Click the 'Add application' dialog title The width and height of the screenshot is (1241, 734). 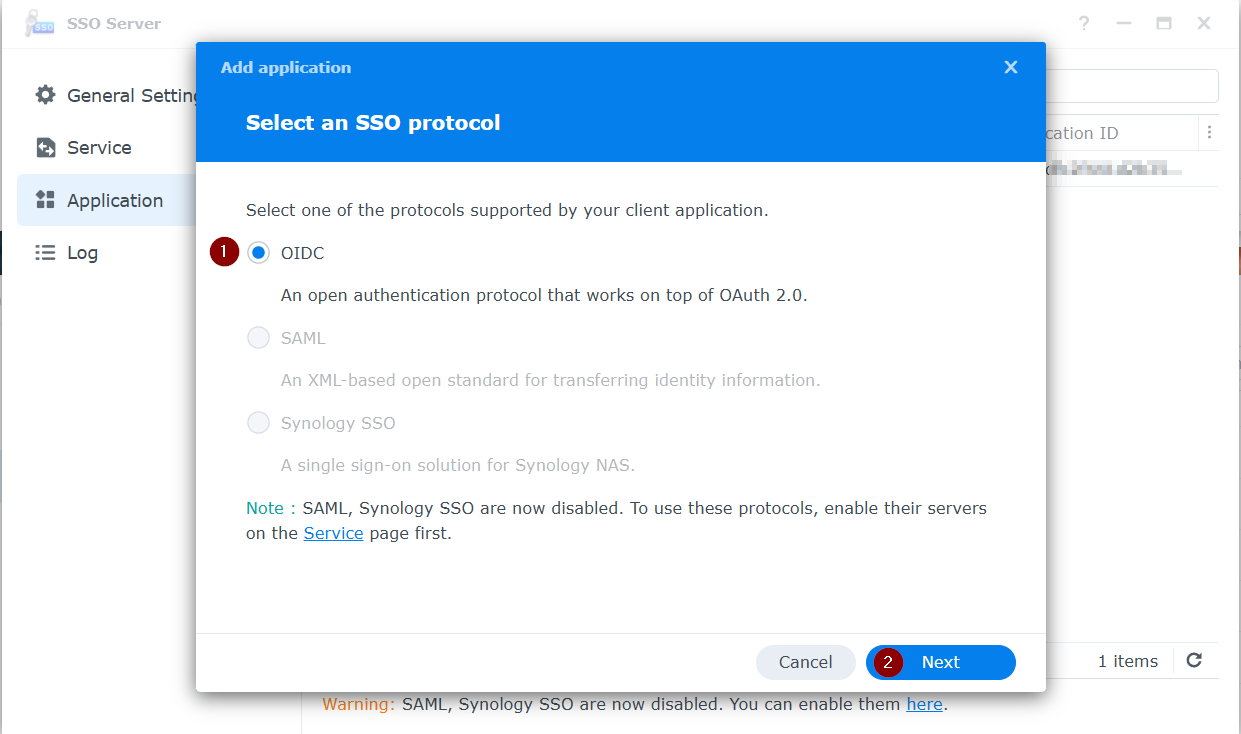coord(286,67)
